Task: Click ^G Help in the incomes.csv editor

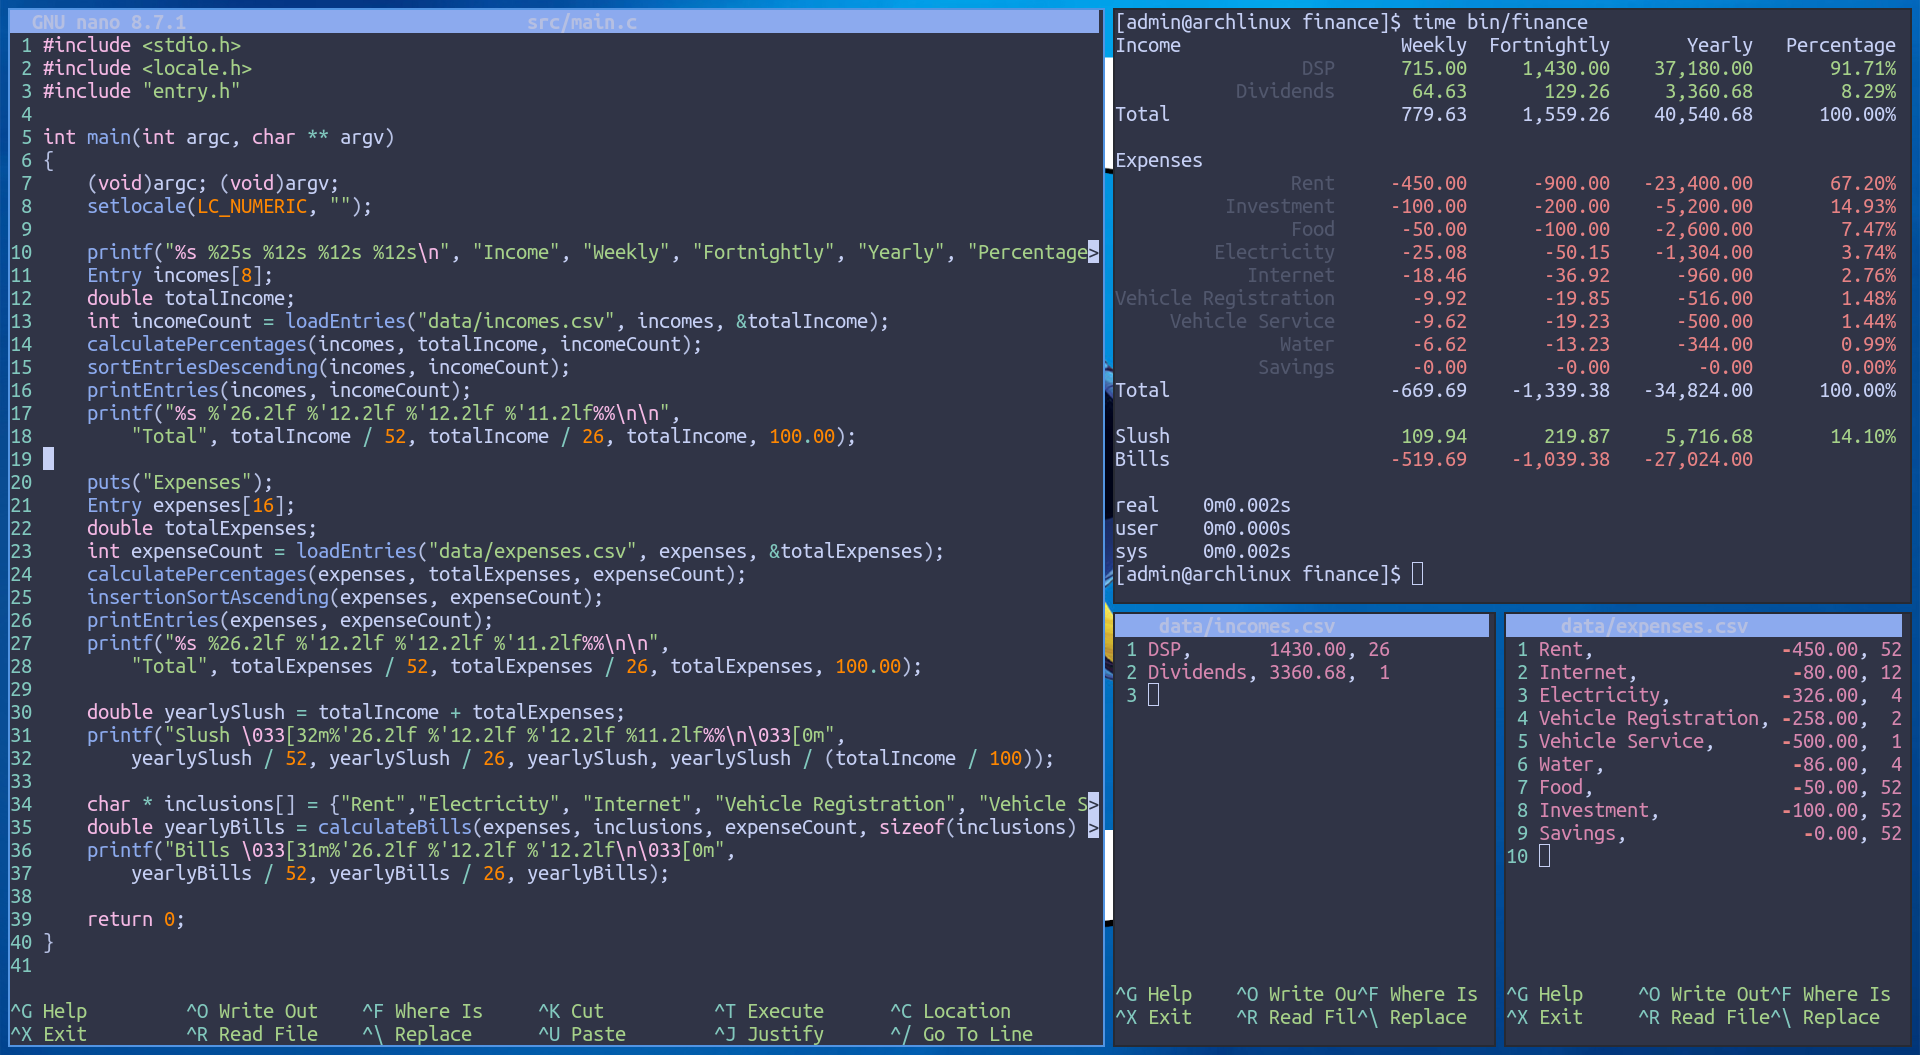Action: pos(1153,994)
